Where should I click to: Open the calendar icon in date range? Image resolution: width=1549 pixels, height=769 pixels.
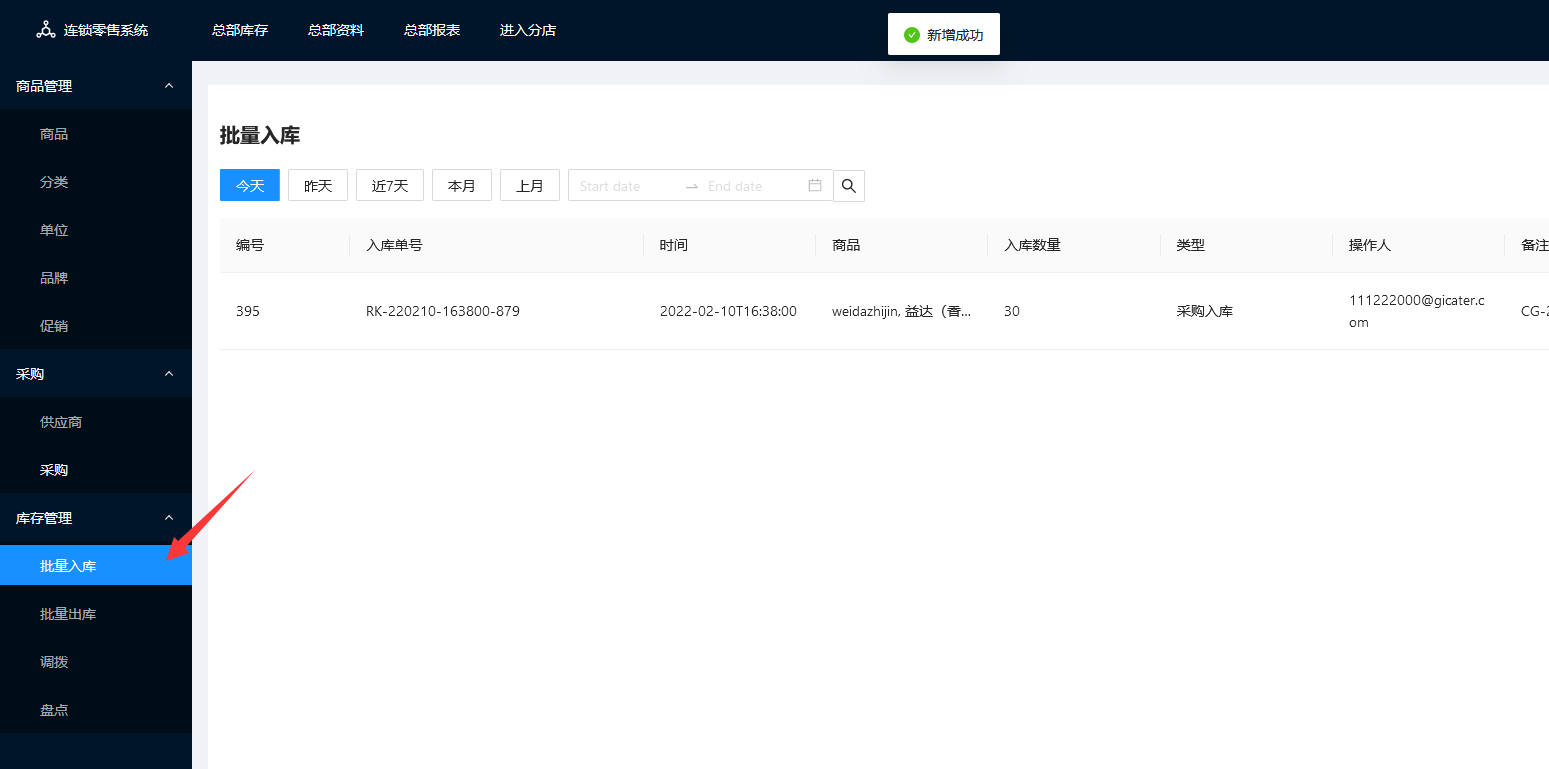(815, 186)
